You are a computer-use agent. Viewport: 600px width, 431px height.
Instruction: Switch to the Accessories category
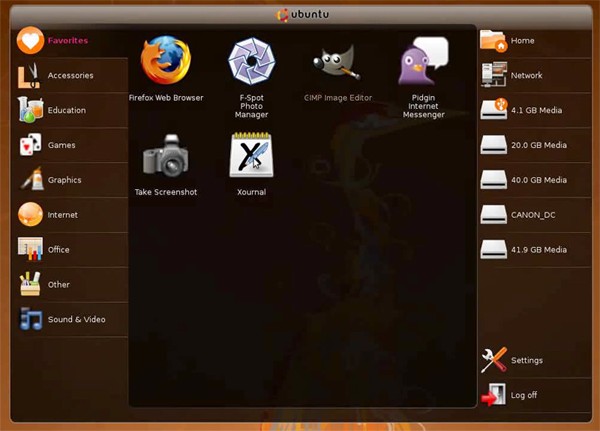click(68, 75)
